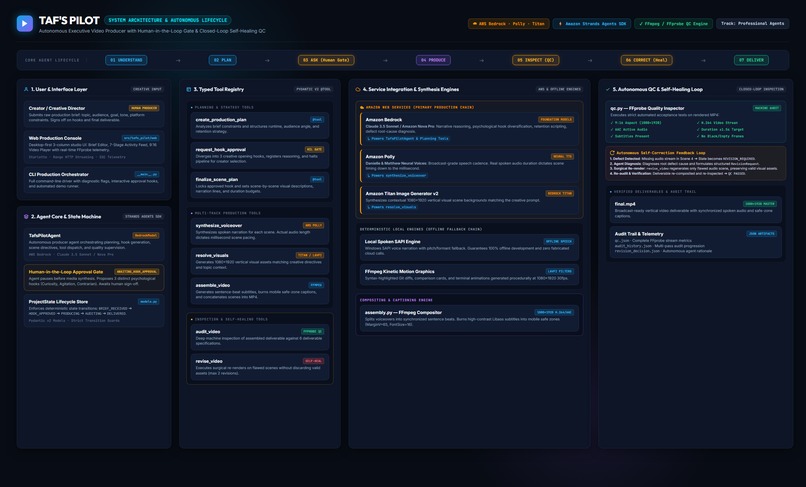806x487 pixels.
Task: Click the Amazon Strands Agents SDK badge
Action: pos(592,24)
